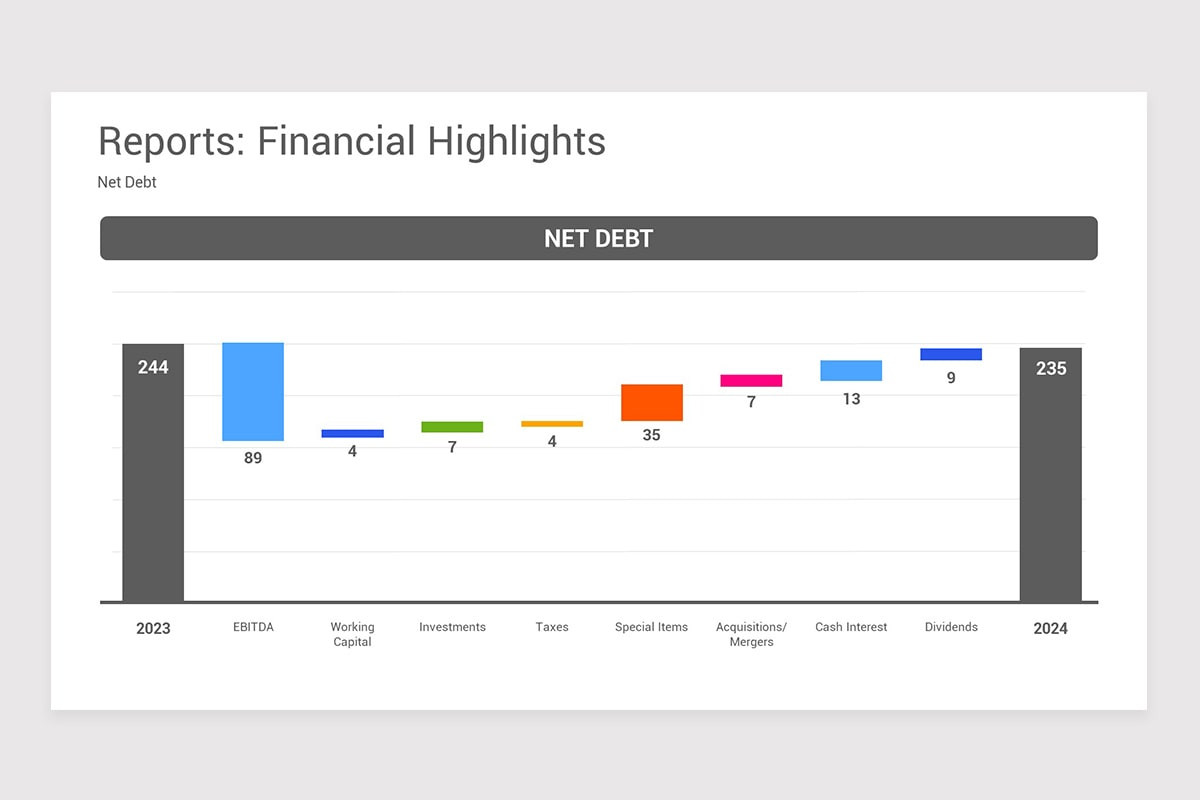The height and width of the screenshot is (800, 1200).
Task: Click the Cash Interest label text
Action: 851,627
